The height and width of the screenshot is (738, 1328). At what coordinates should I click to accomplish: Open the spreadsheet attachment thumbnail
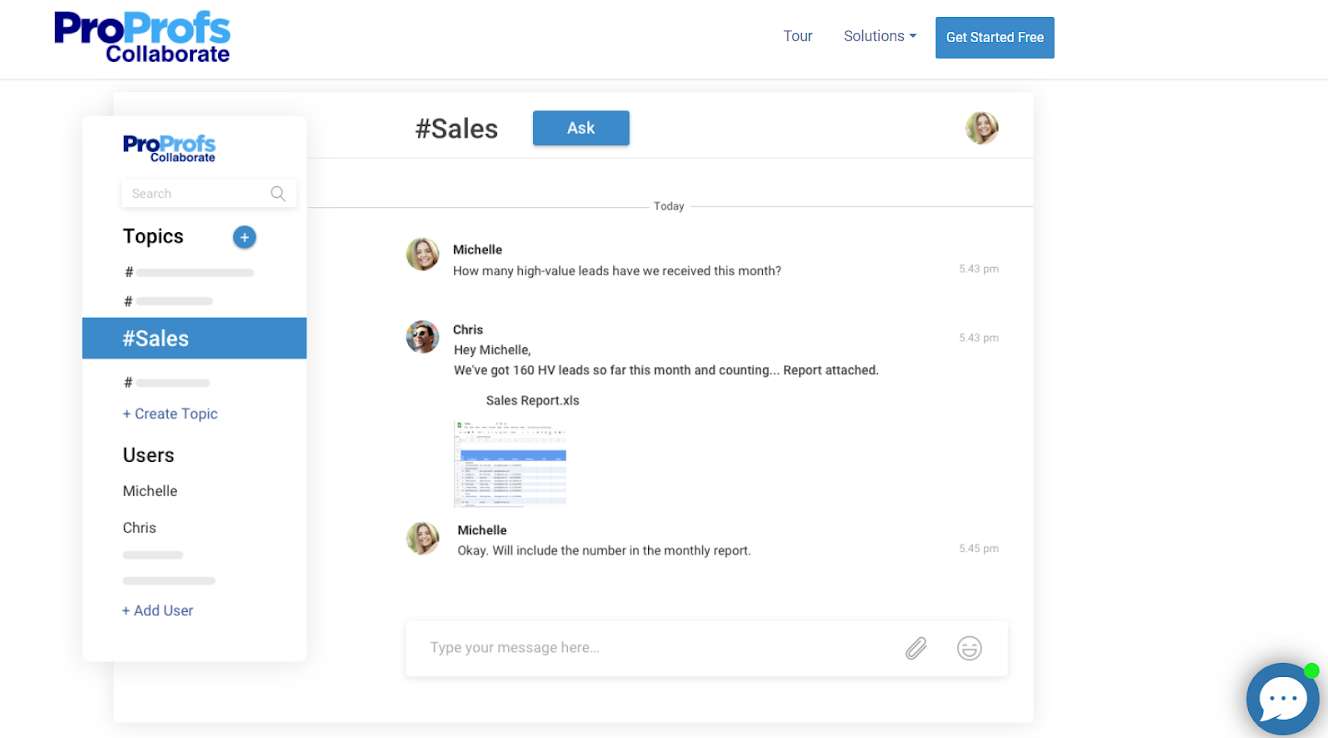[x=510, y=463]
